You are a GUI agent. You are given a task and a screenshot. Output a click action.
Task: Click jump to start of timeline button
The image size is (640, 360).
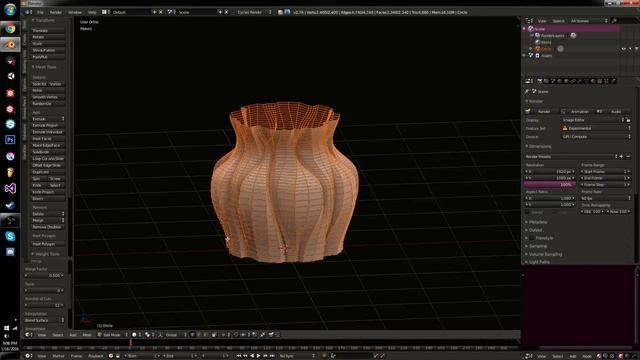point(239,356)
